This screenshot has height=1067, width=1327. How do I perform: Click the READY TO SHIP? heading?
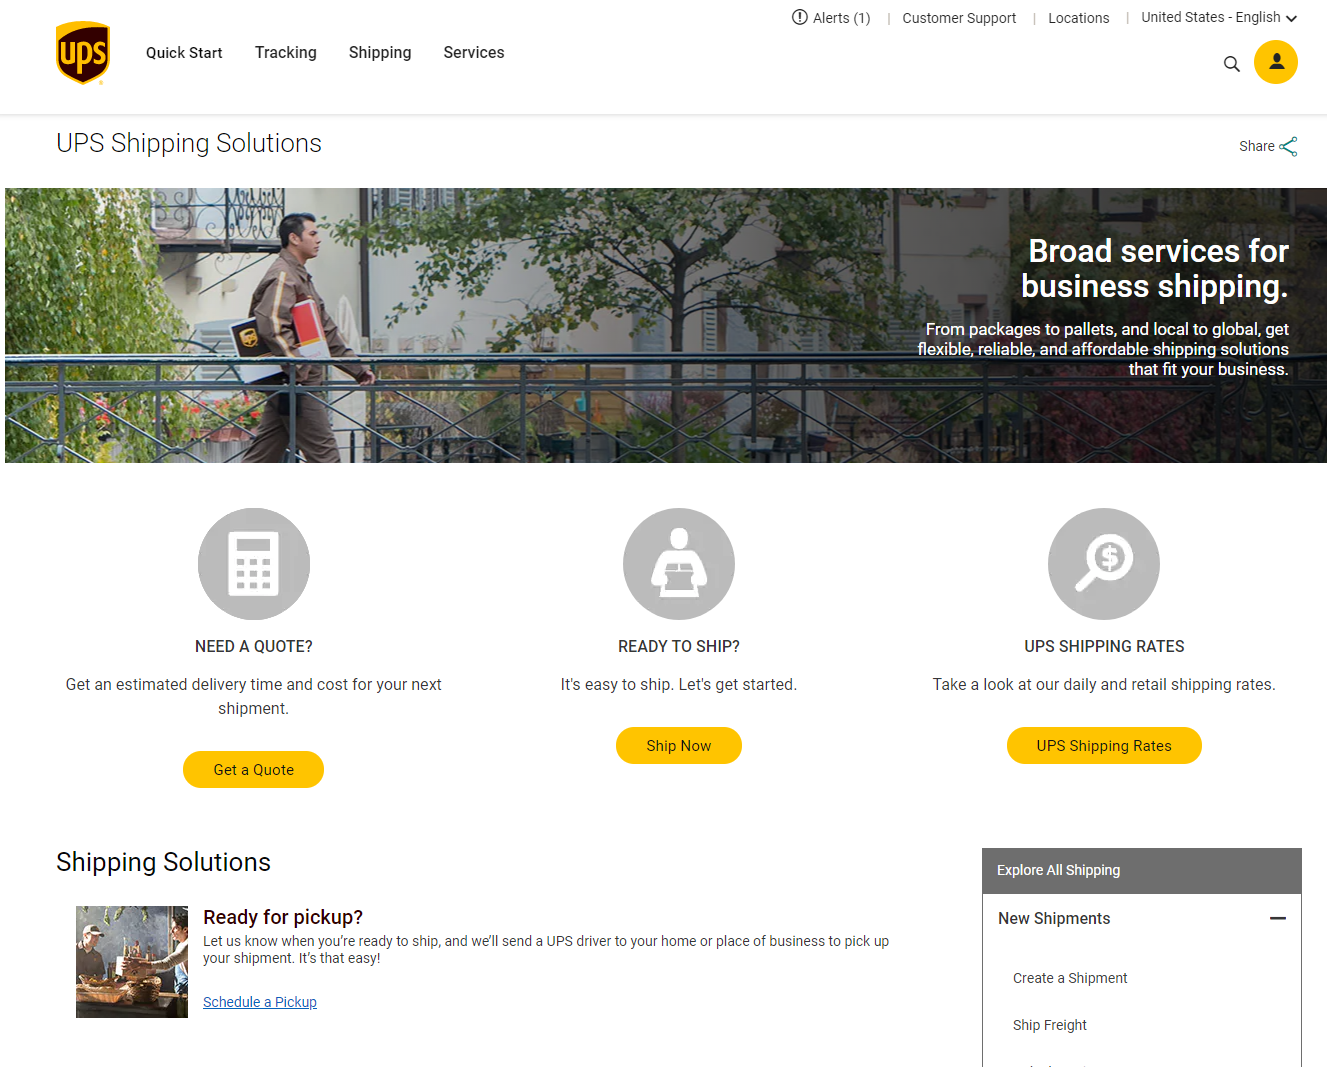tap(679, 647)
